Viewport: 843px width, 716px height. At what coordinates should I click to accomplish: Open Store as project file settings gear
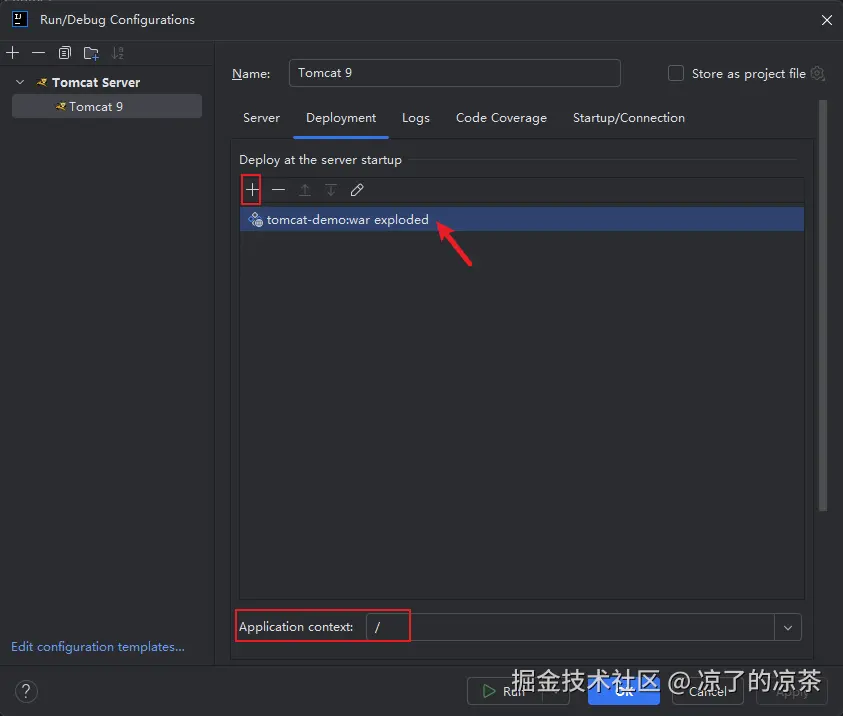pos(818,73)
